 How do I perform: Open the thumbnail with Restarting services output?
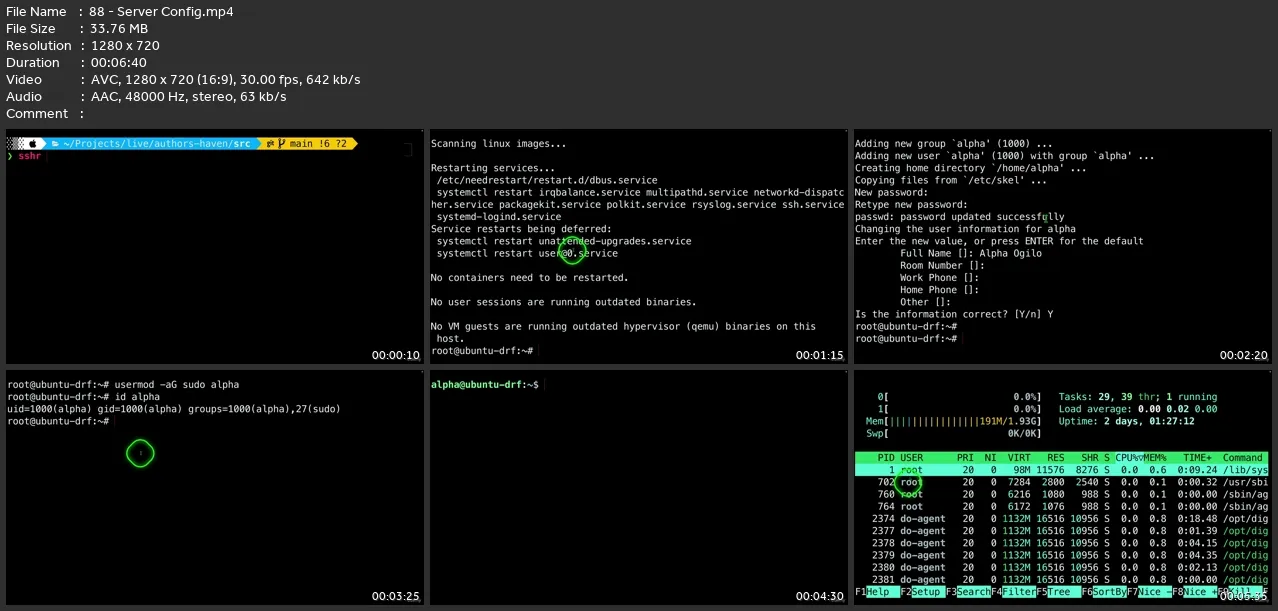click(639, 247)
